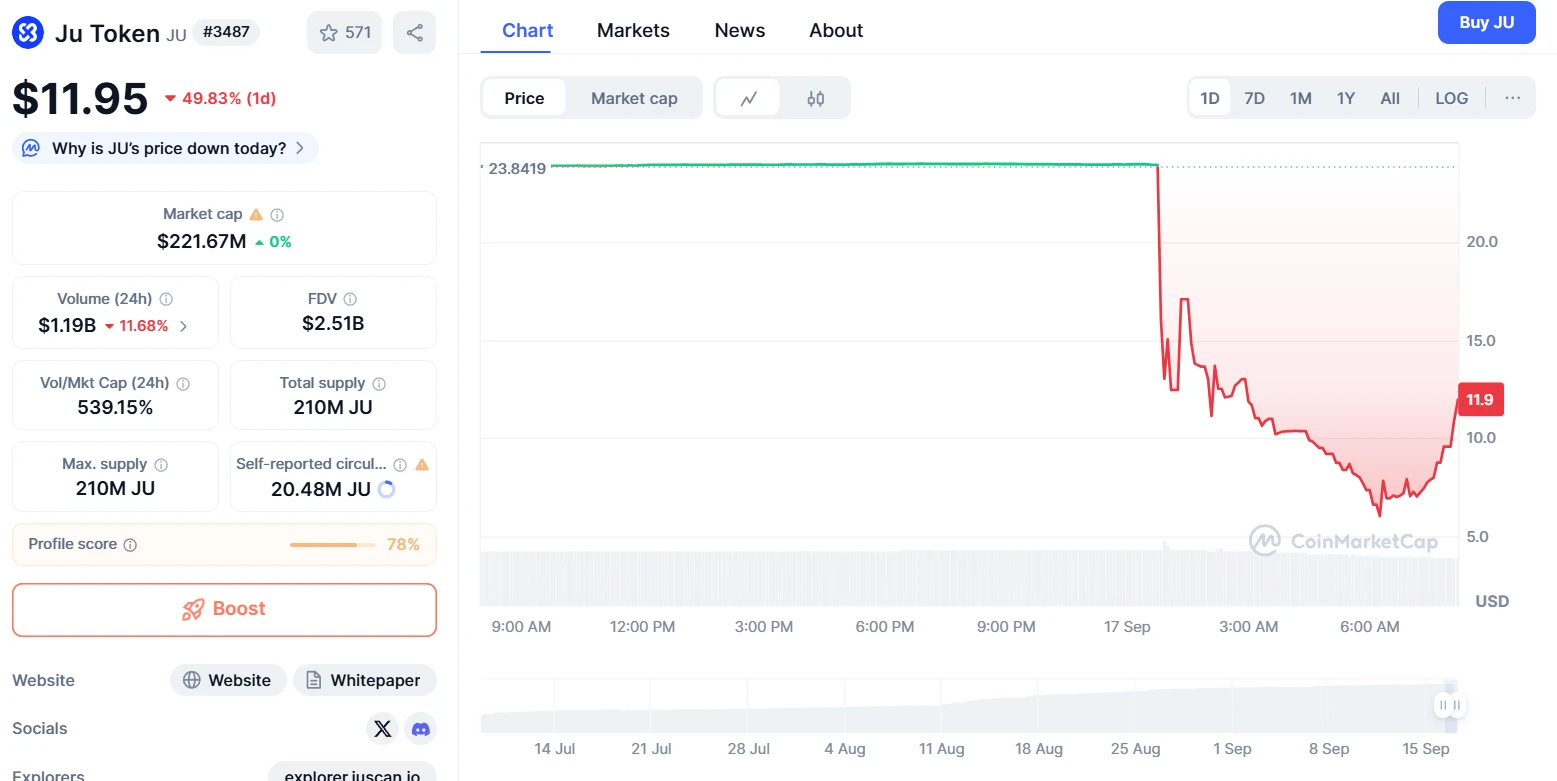Click the info icon beside Market cap
The image size is (1557, 781).
276,214
